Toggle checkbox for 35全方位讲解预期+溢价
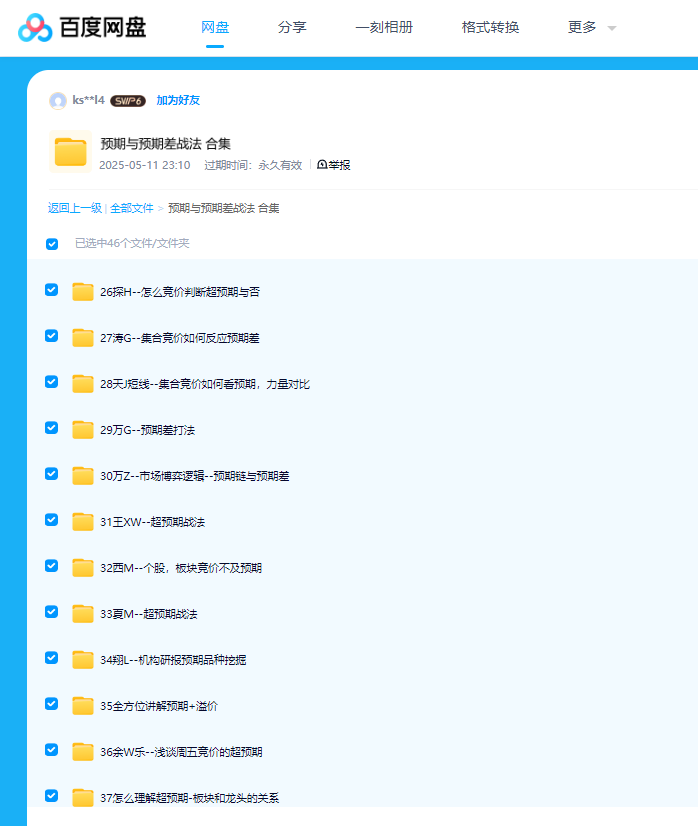 point(52,704)
